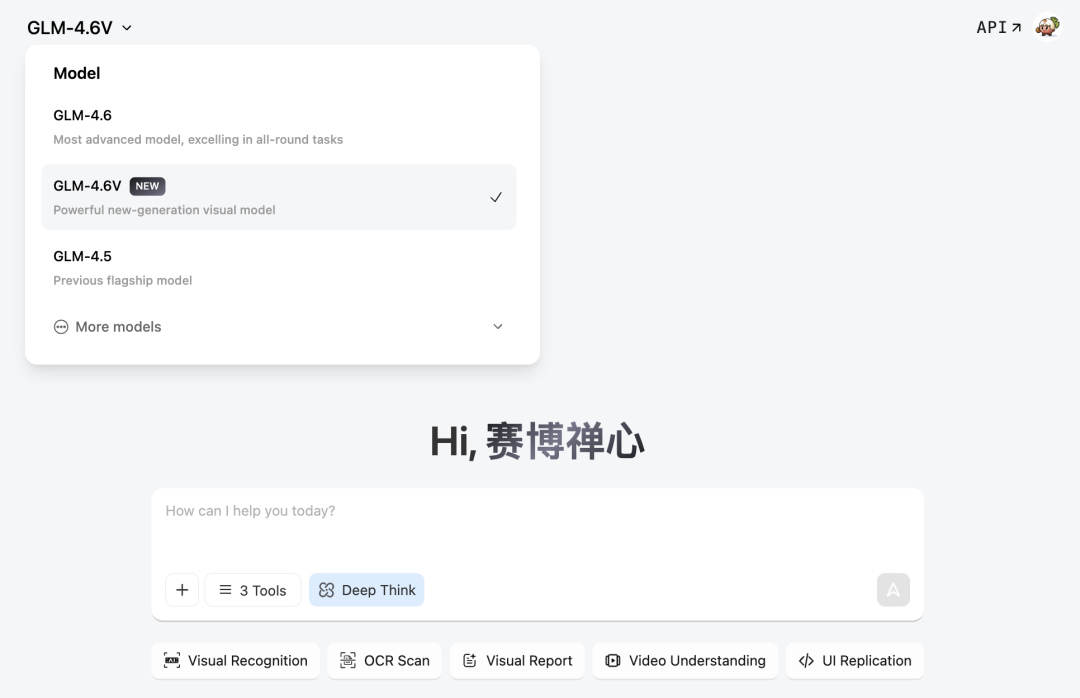This screenshot has width=1080, height=698.
Task: Select the GLM-4.6V visual model option
Action: 279,197
